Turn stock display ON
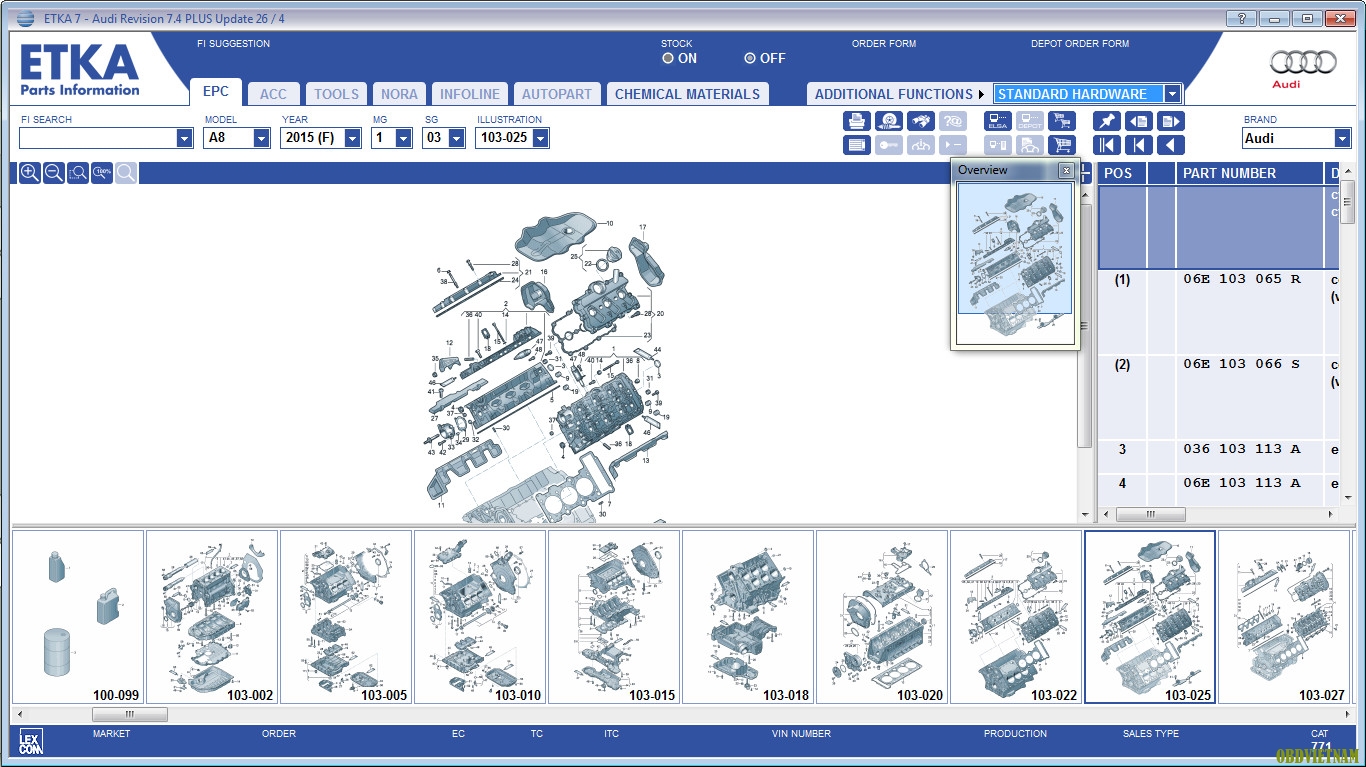 point(668,59)
